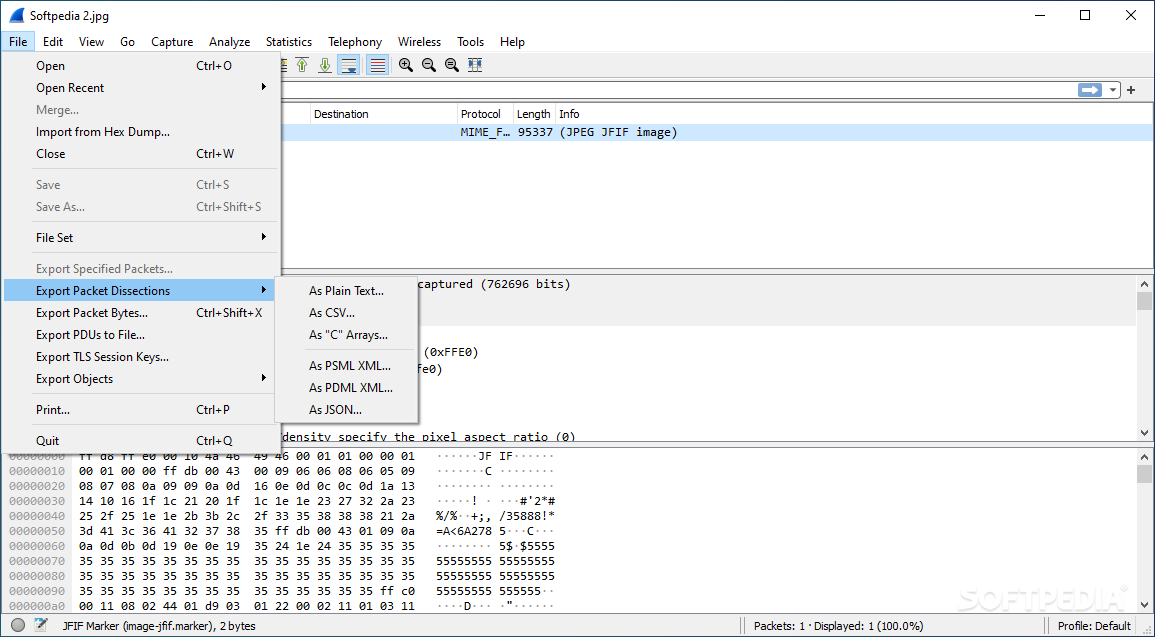Add a display filter button with plus
1155x637 pixels.
(1131, 90)
